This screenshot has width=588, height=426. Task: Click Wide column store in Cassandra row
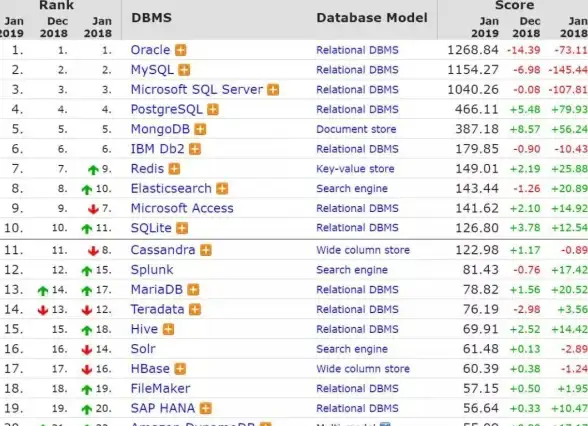(x=363, y=250)
